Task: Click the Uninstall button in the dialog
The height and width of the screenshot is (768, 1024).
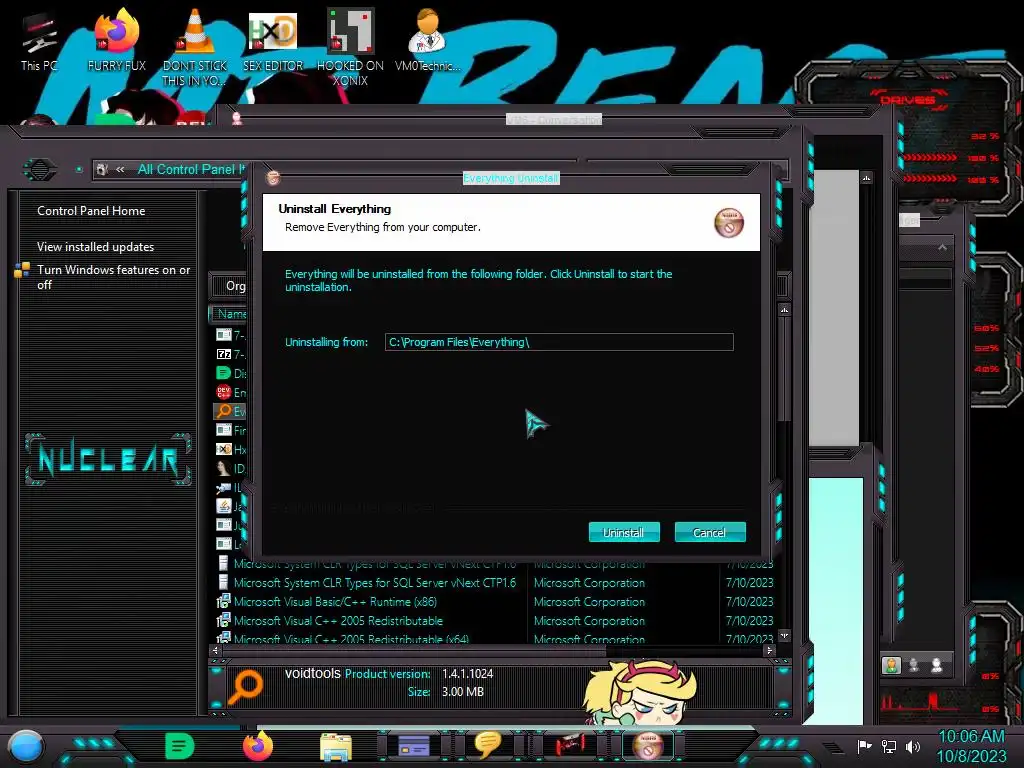Action: [x=624, y=532]
